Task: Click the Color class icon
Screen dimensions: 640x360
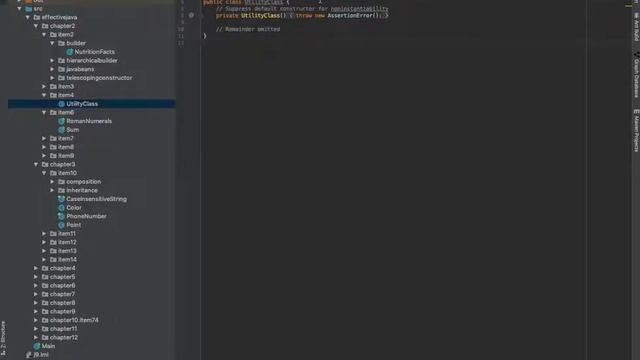Action: coord(62,207)
